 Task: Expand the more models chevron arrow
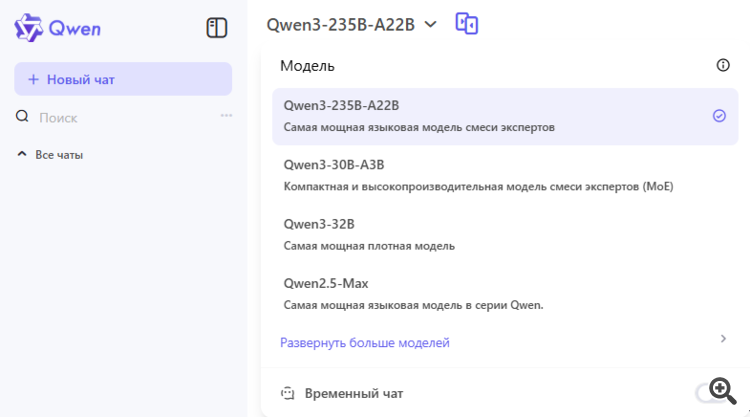pos(723,339)
